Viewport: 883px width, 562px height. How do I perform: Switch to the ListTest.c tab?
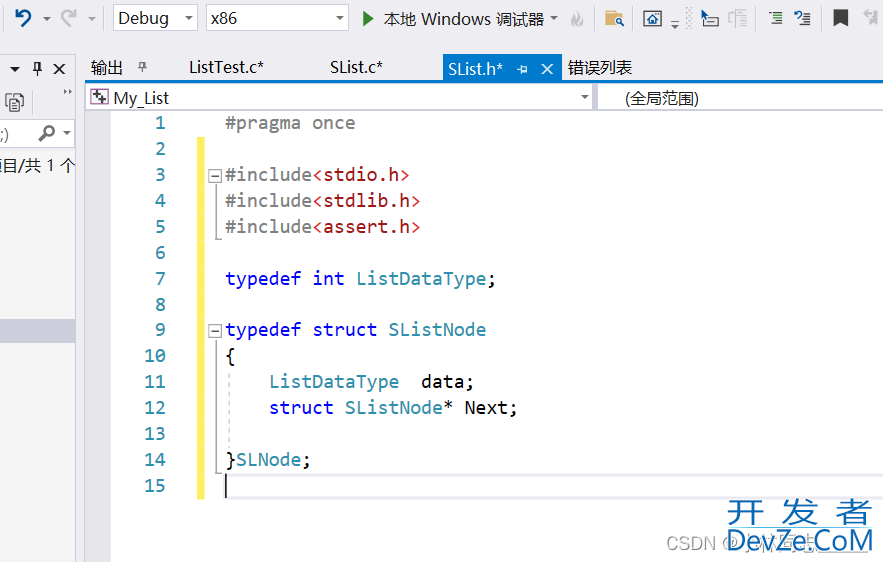226,68
